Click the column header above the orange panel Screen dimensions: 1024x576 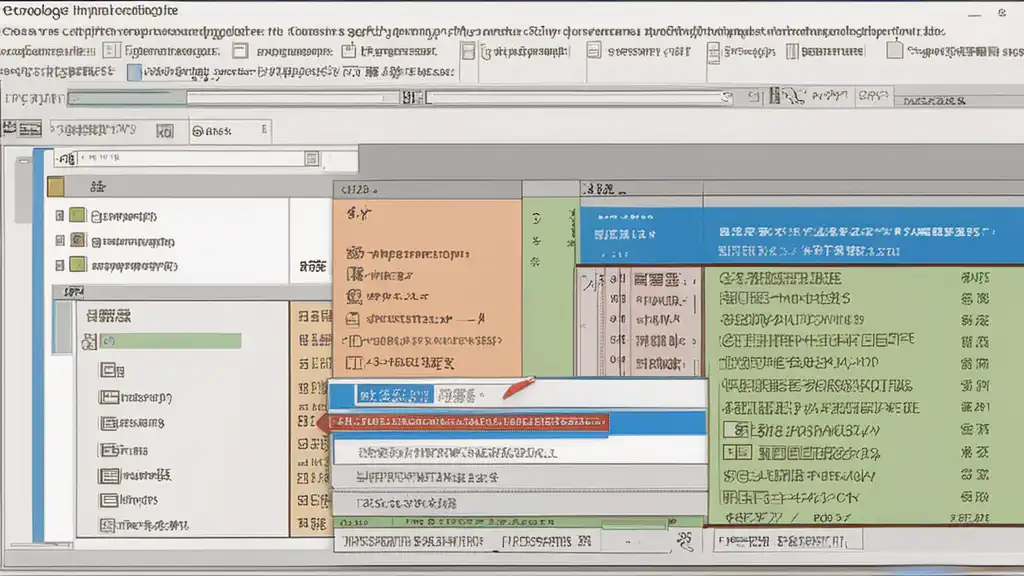click(427, 189)
